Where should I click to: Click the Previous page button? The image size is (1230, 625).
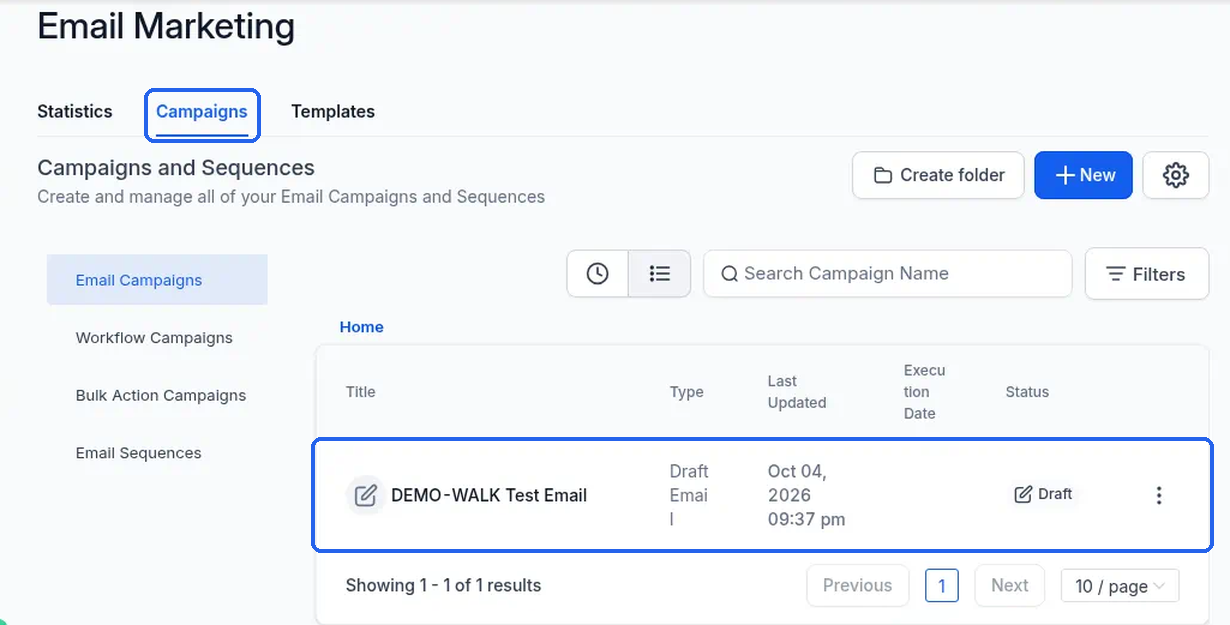point(857,586)
